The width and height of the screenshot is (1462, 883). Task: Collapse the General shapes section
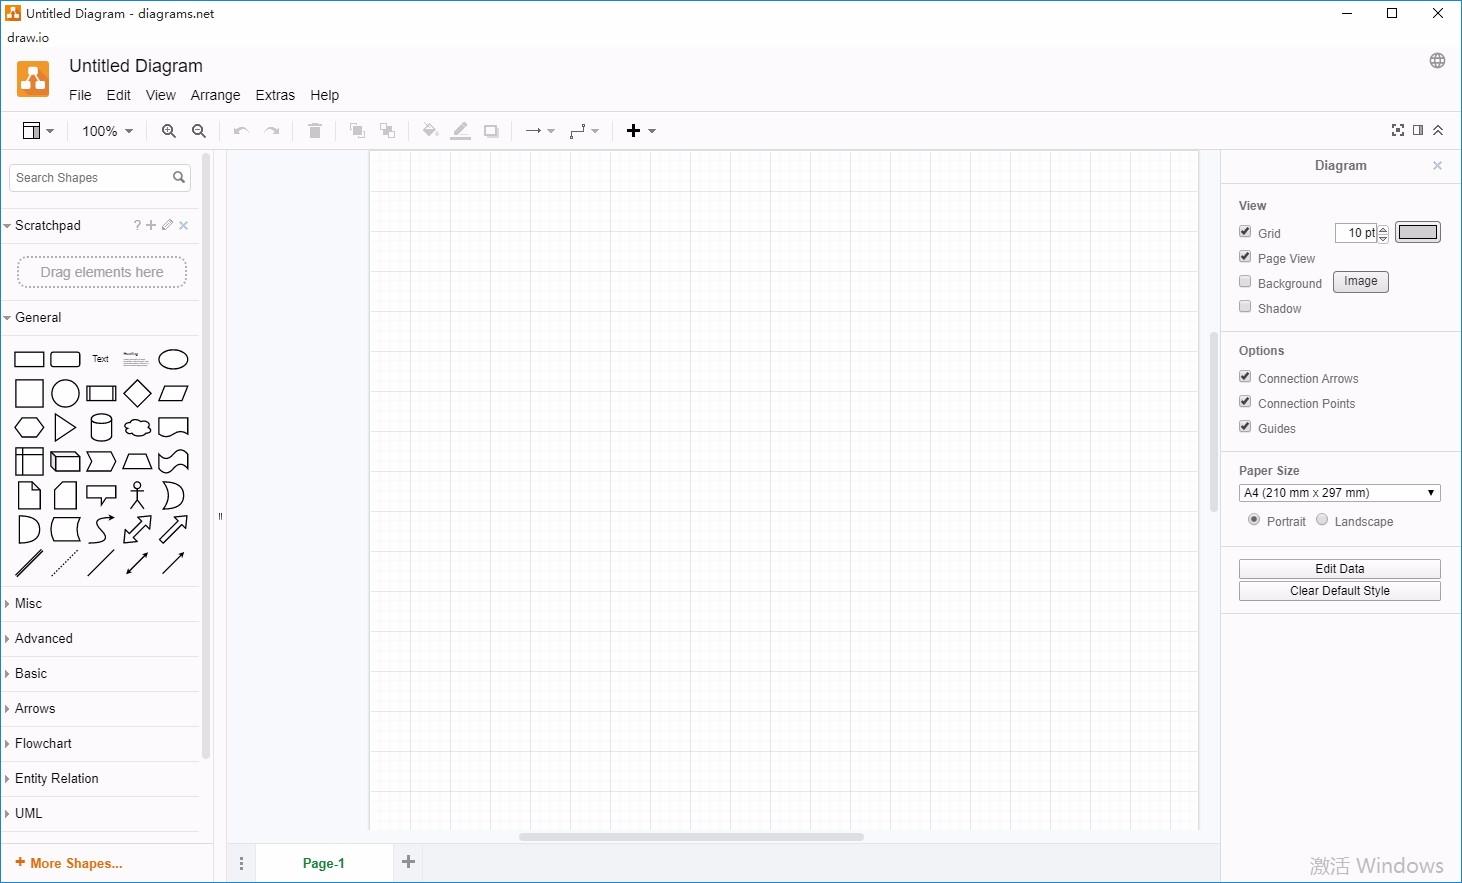tap(100, 318)
